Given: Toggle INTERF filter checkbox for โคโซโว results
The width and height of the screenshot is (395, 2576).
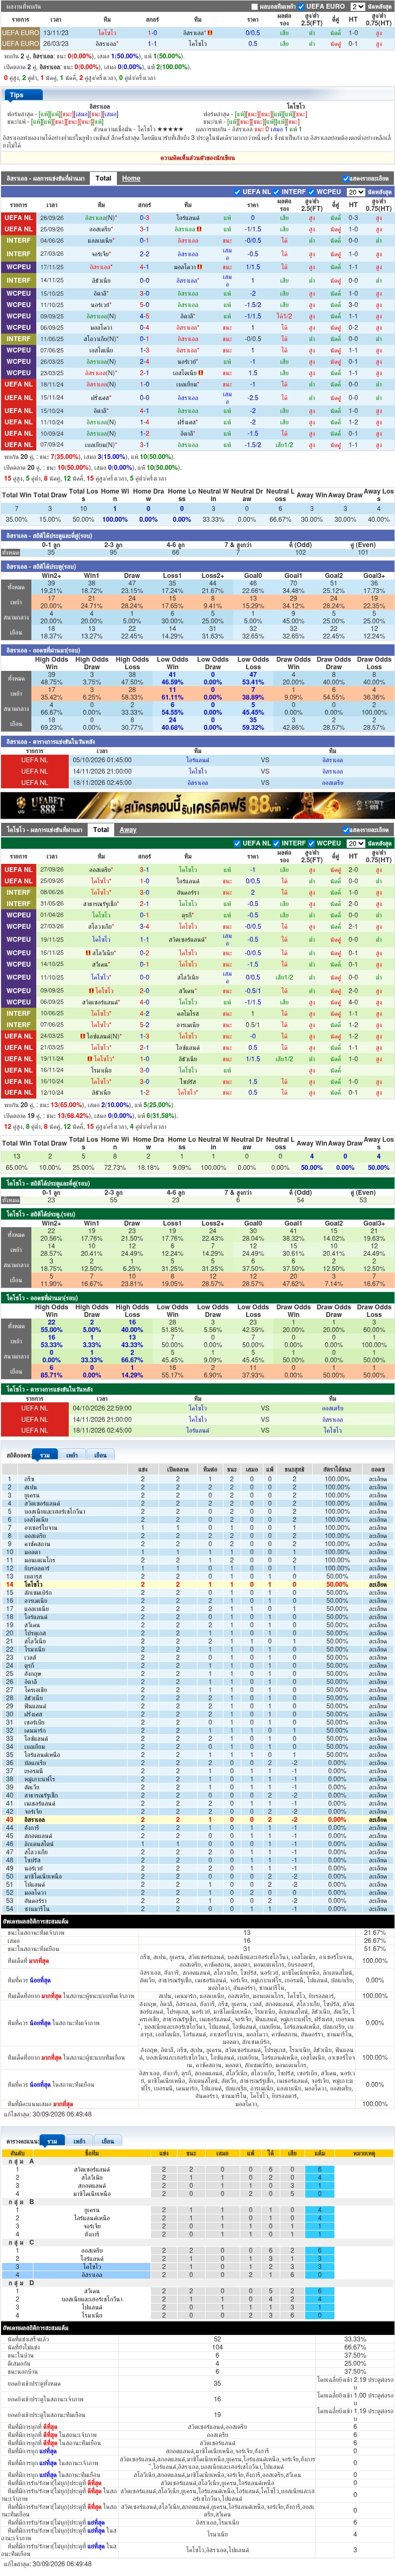Looking at the screenshot, I should pyautogui.click(x=277, y=843).
